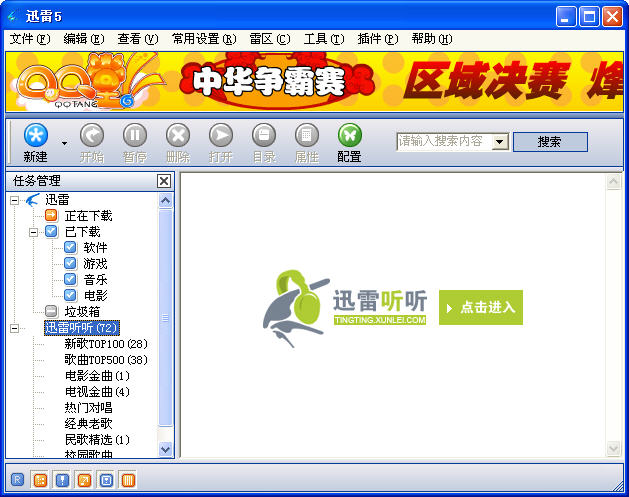This screenshot has width=629, height=497.
Task: Select 新歌TOP100 (28) playlist
Action: coord(106,344)
